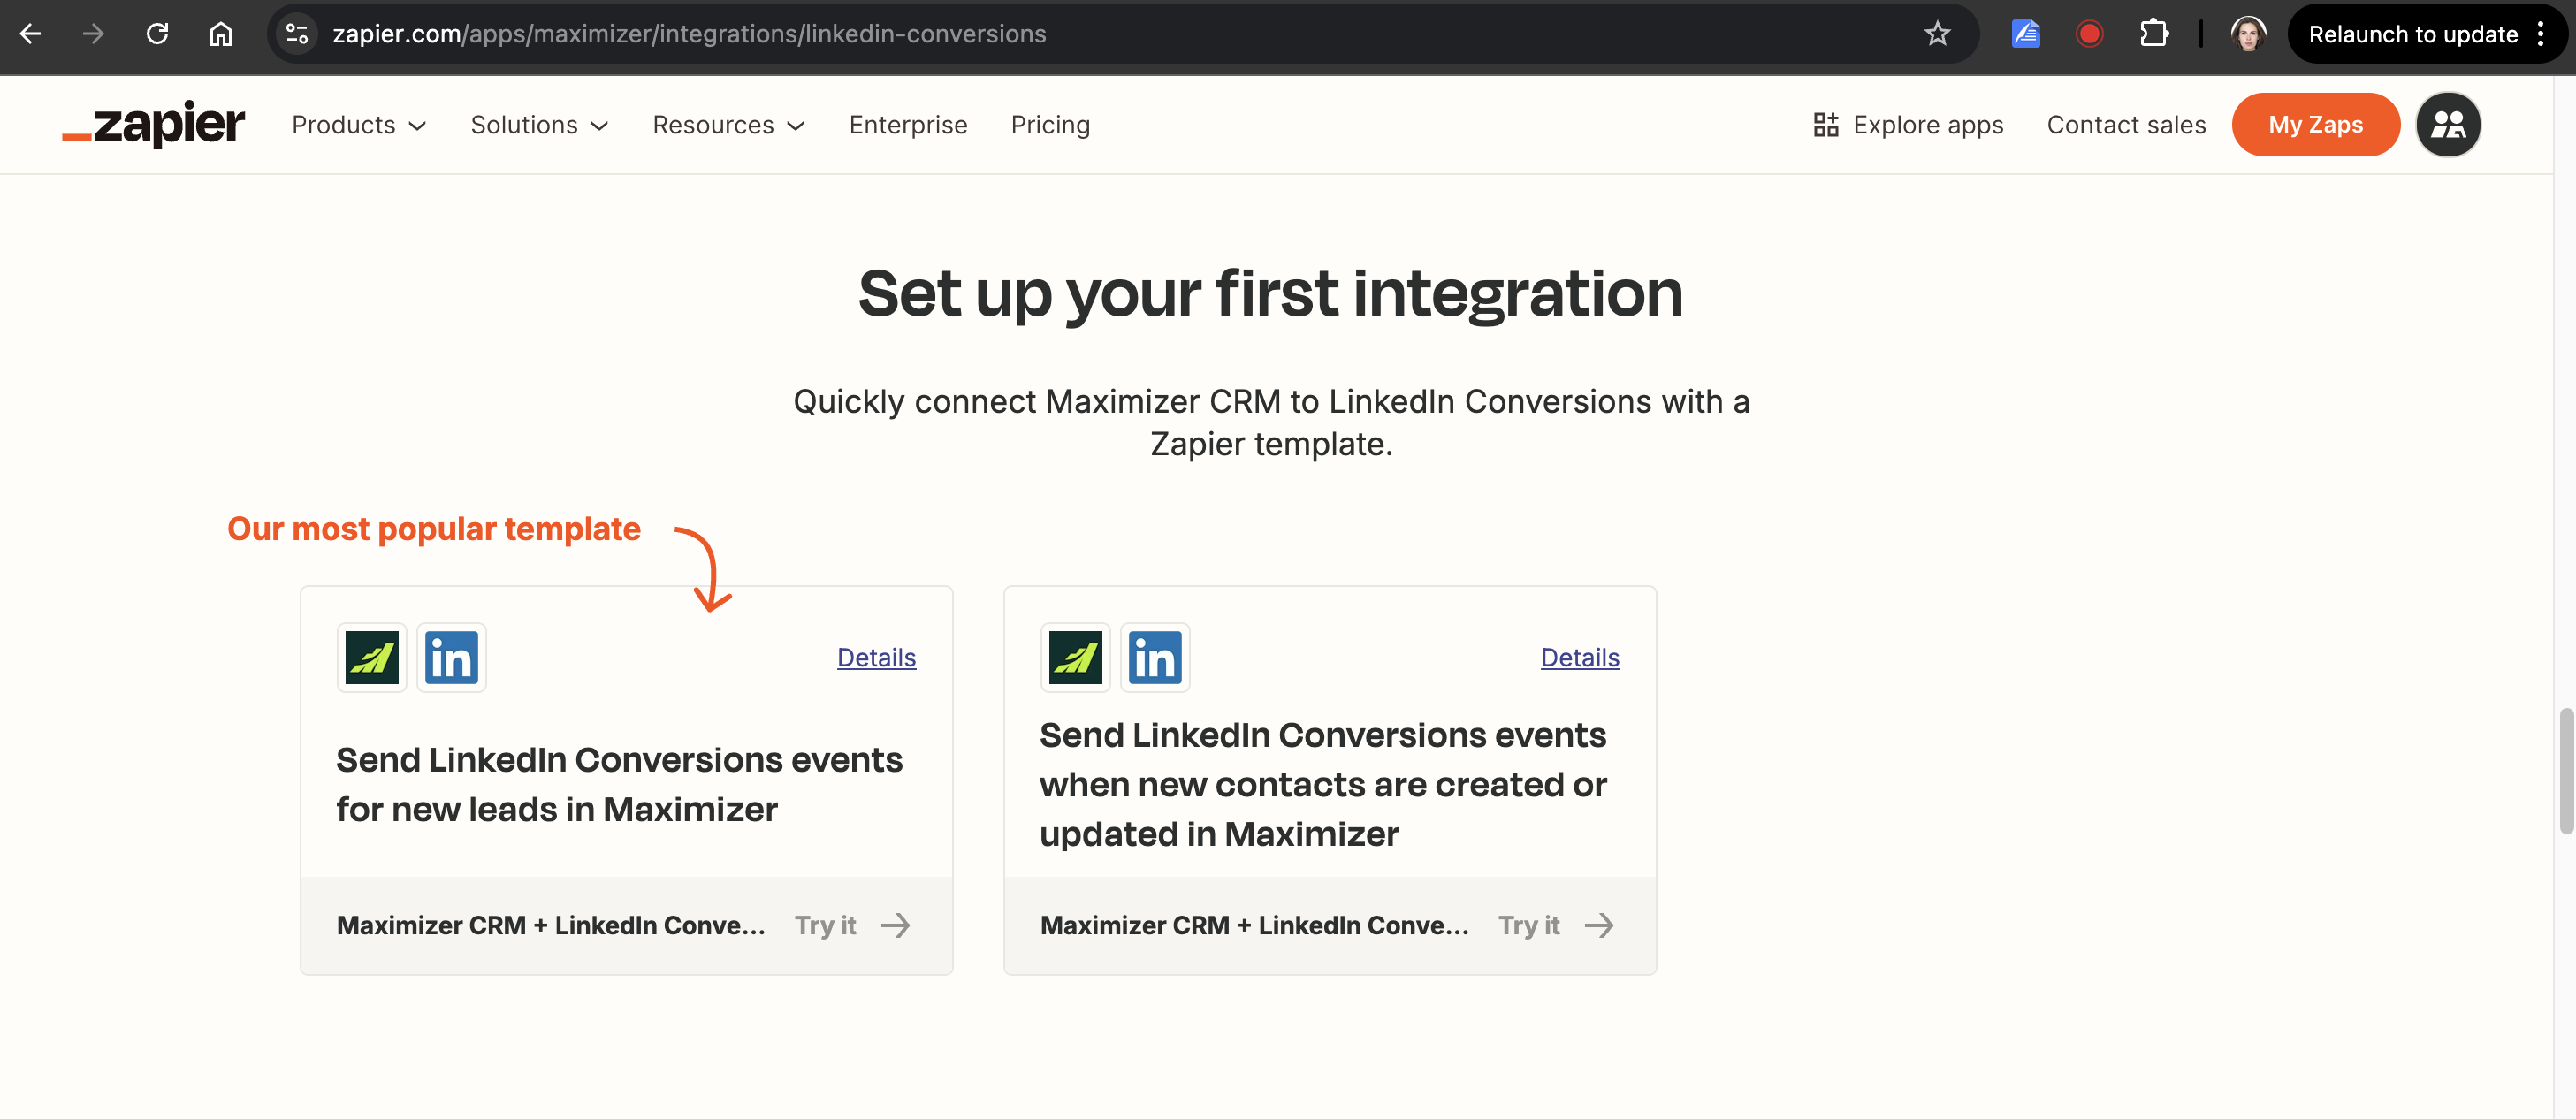Go to browser home page icon
Viewport: 2576px width, 1119px height.
(x=221, y=34)
